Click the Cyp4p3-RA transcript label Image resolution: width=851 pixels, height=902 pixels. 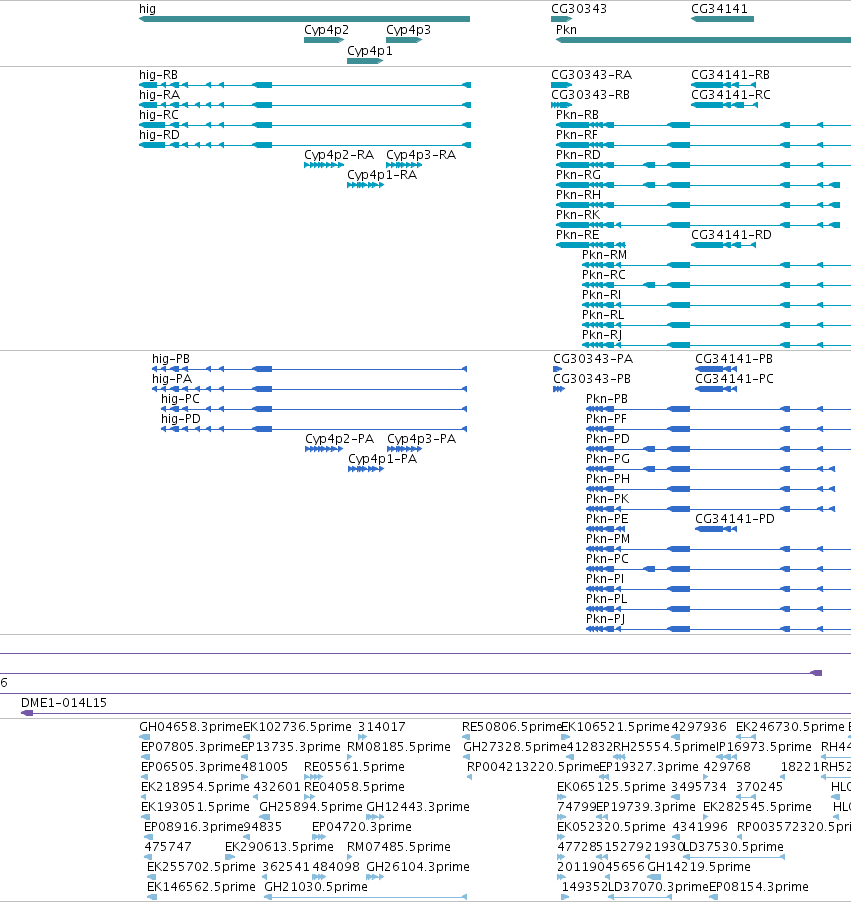click(421, 155)
